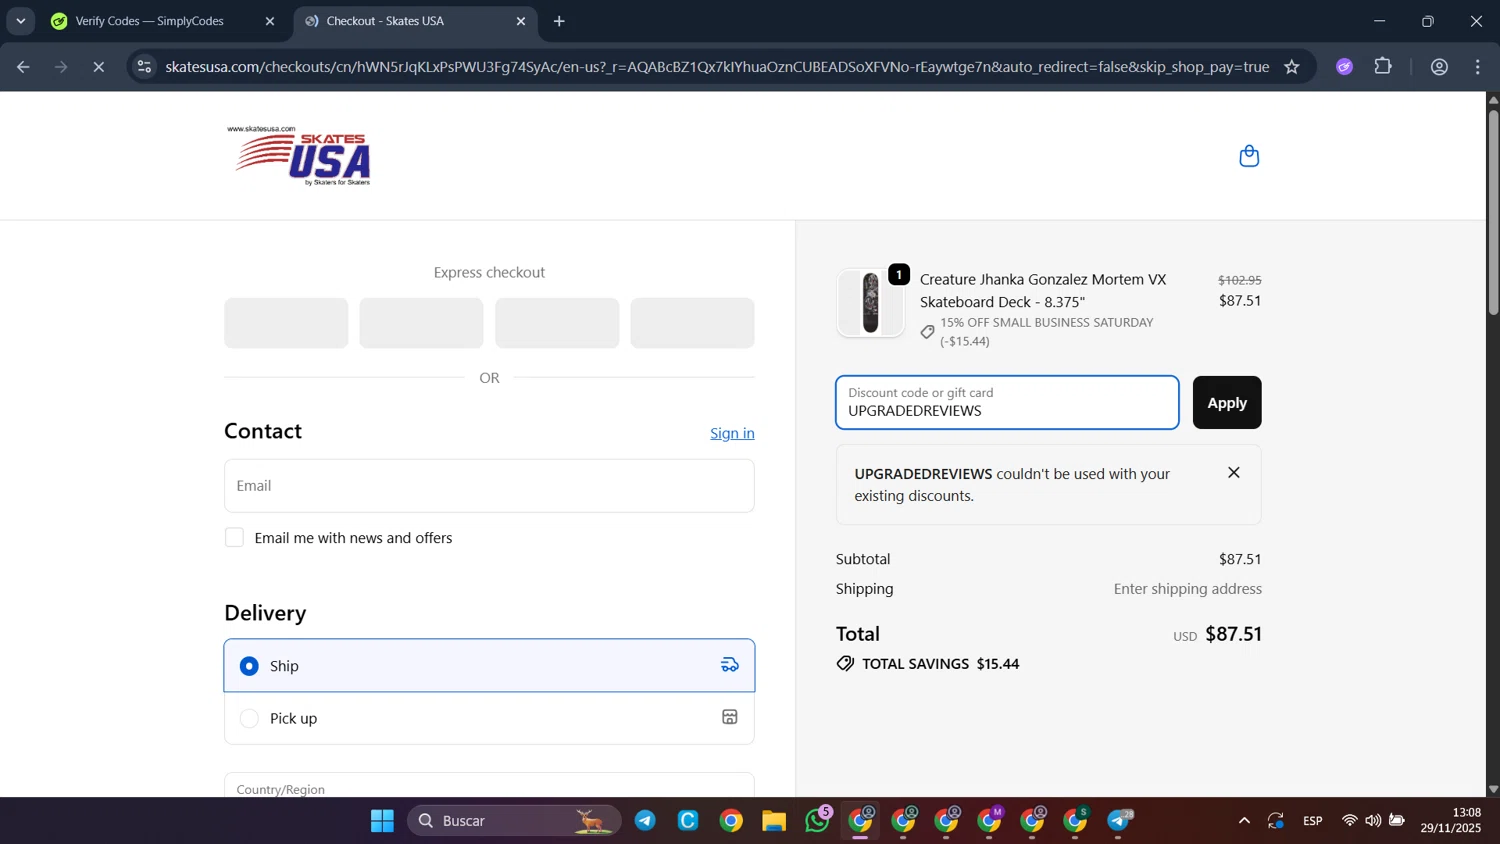1500x844 pixels.
Task: Click the store icon in Pick up row
Action: point(730,717)
